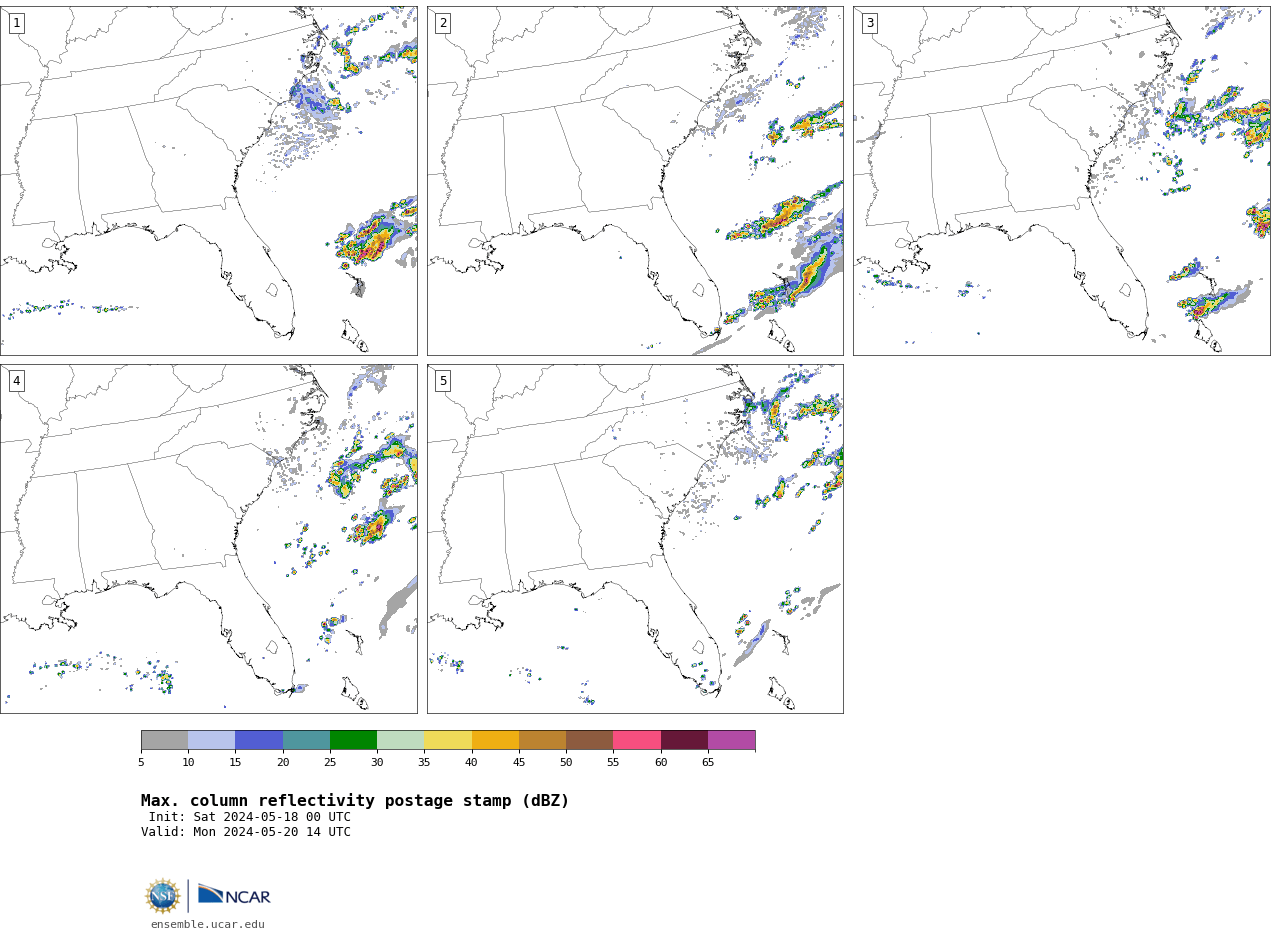Viewport: 1280px width, 936px height.
Task: Click the dark maroon 60-65 dBZ swatch
Action: [x=684, y=740]
